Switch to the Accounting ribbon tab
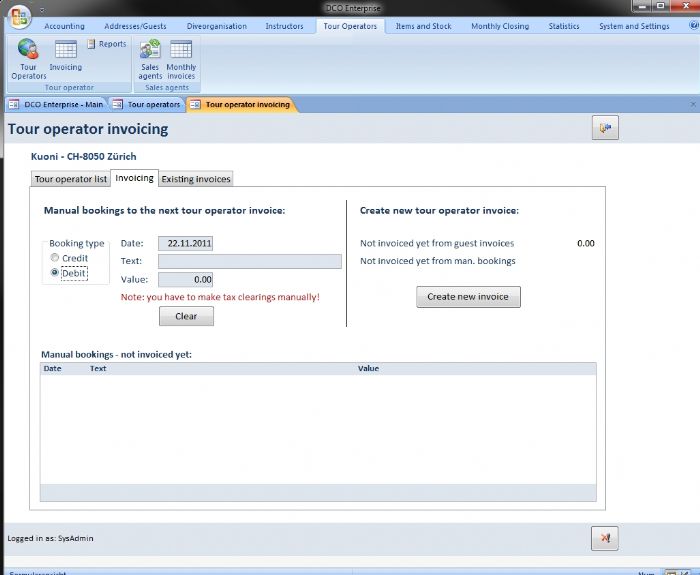700x575 pixels. tap(65, 26)
